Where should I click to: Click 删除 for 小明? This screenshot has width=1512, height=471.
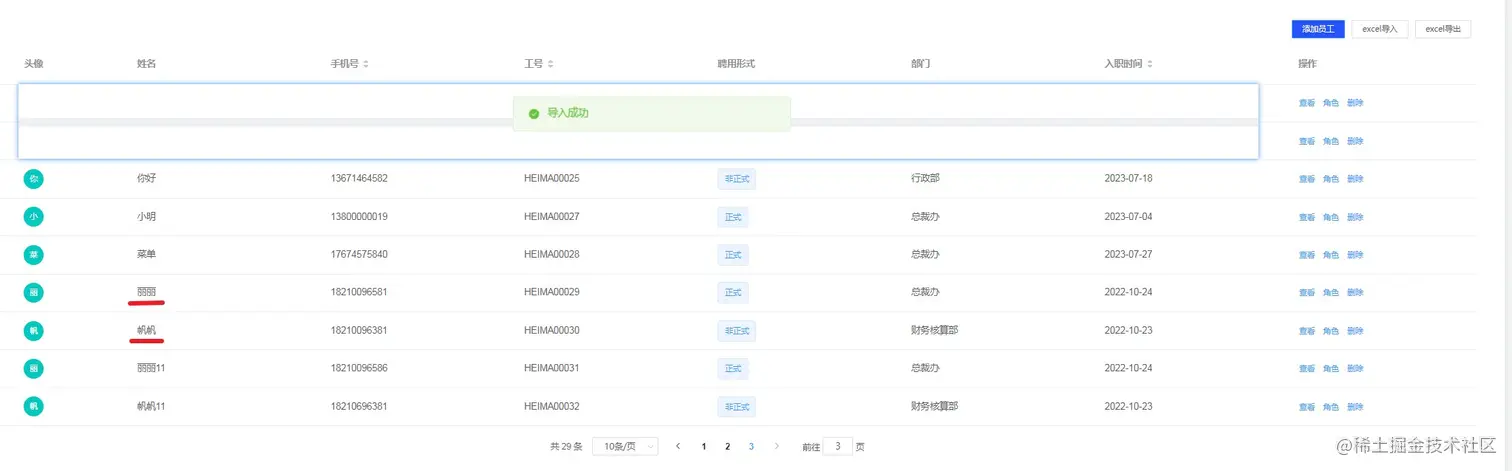click(x=1355, y=217)
